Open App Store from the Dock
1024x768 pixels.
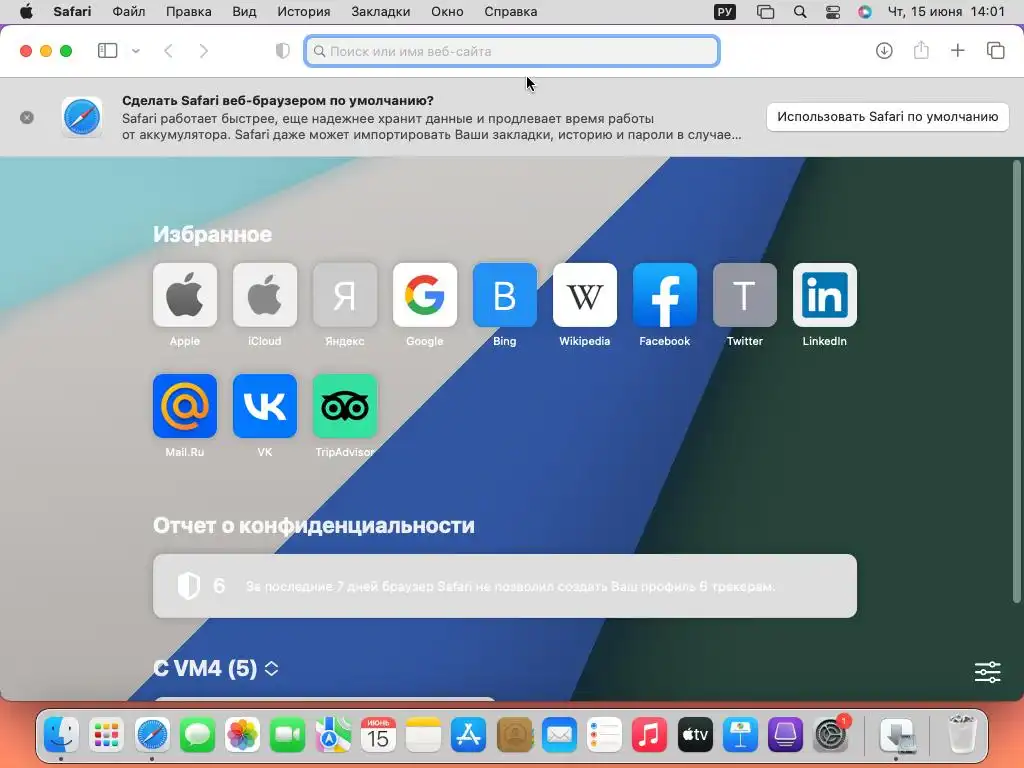pyautogui.click(x=468, y=735)
